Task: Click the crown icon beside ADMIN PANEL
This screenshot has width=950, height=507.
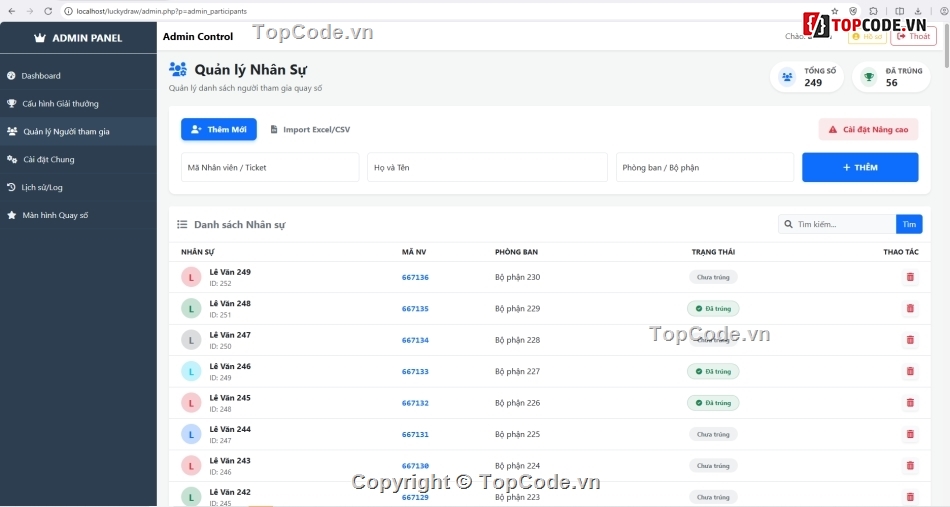Action: coord(40,38)
